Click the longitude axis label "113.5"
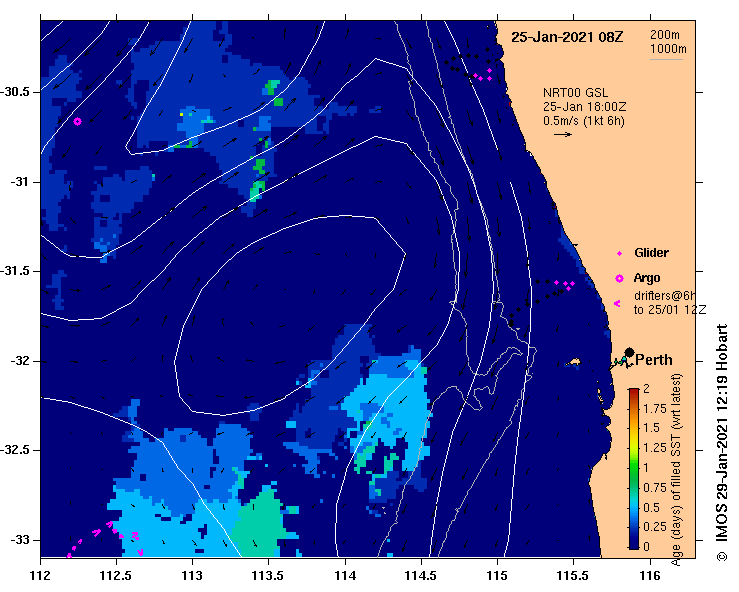The height and width of the screenshot is (592, 739). [x=268, y=576]
